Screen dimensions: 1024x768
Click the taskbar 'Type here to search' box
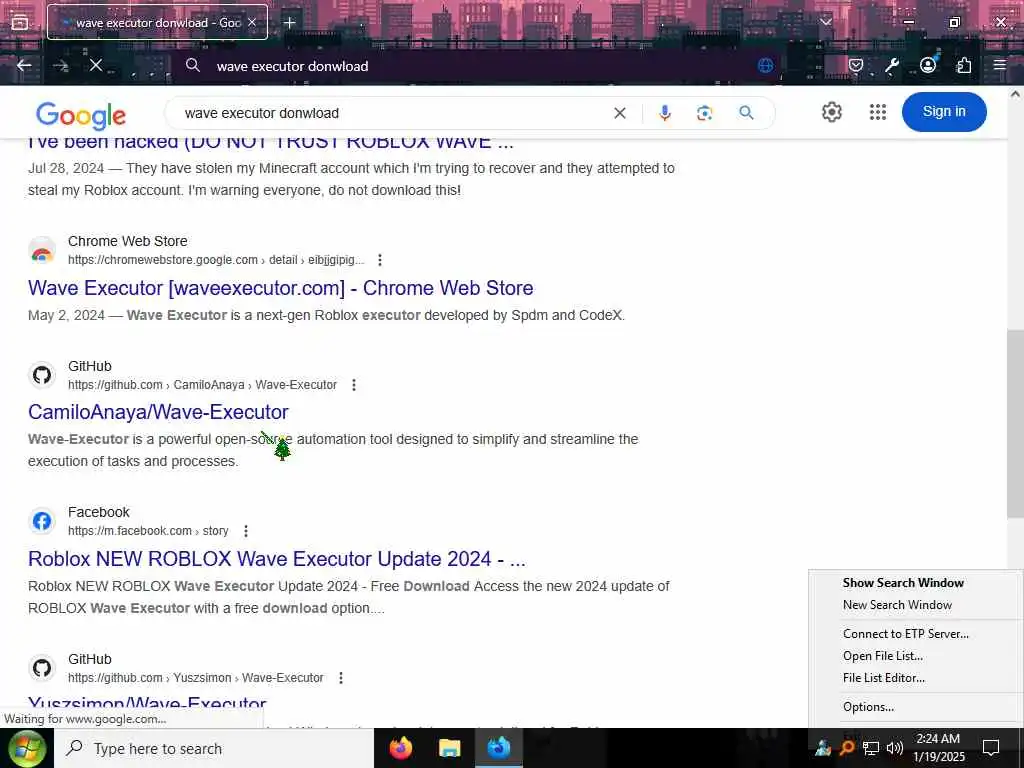[214, 748]
